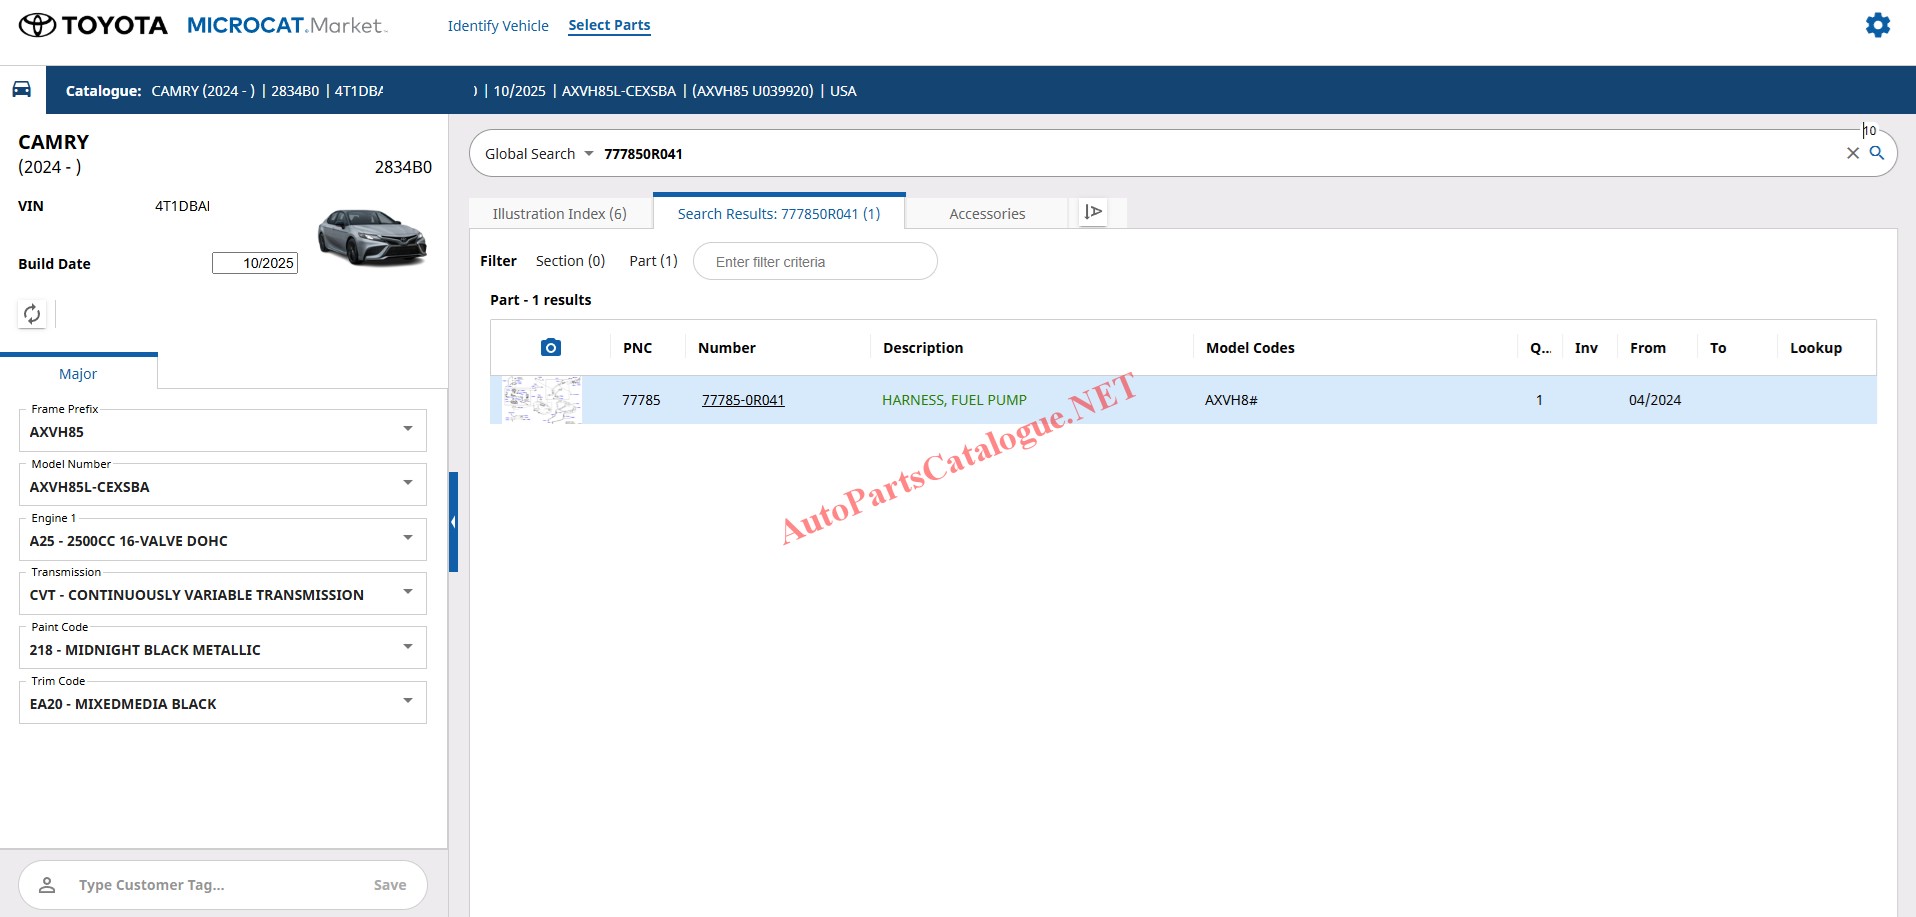Click the magnifier search icon
Image resolution: width=1916 pixels, height=917 pixels.
click(1877, 153)
